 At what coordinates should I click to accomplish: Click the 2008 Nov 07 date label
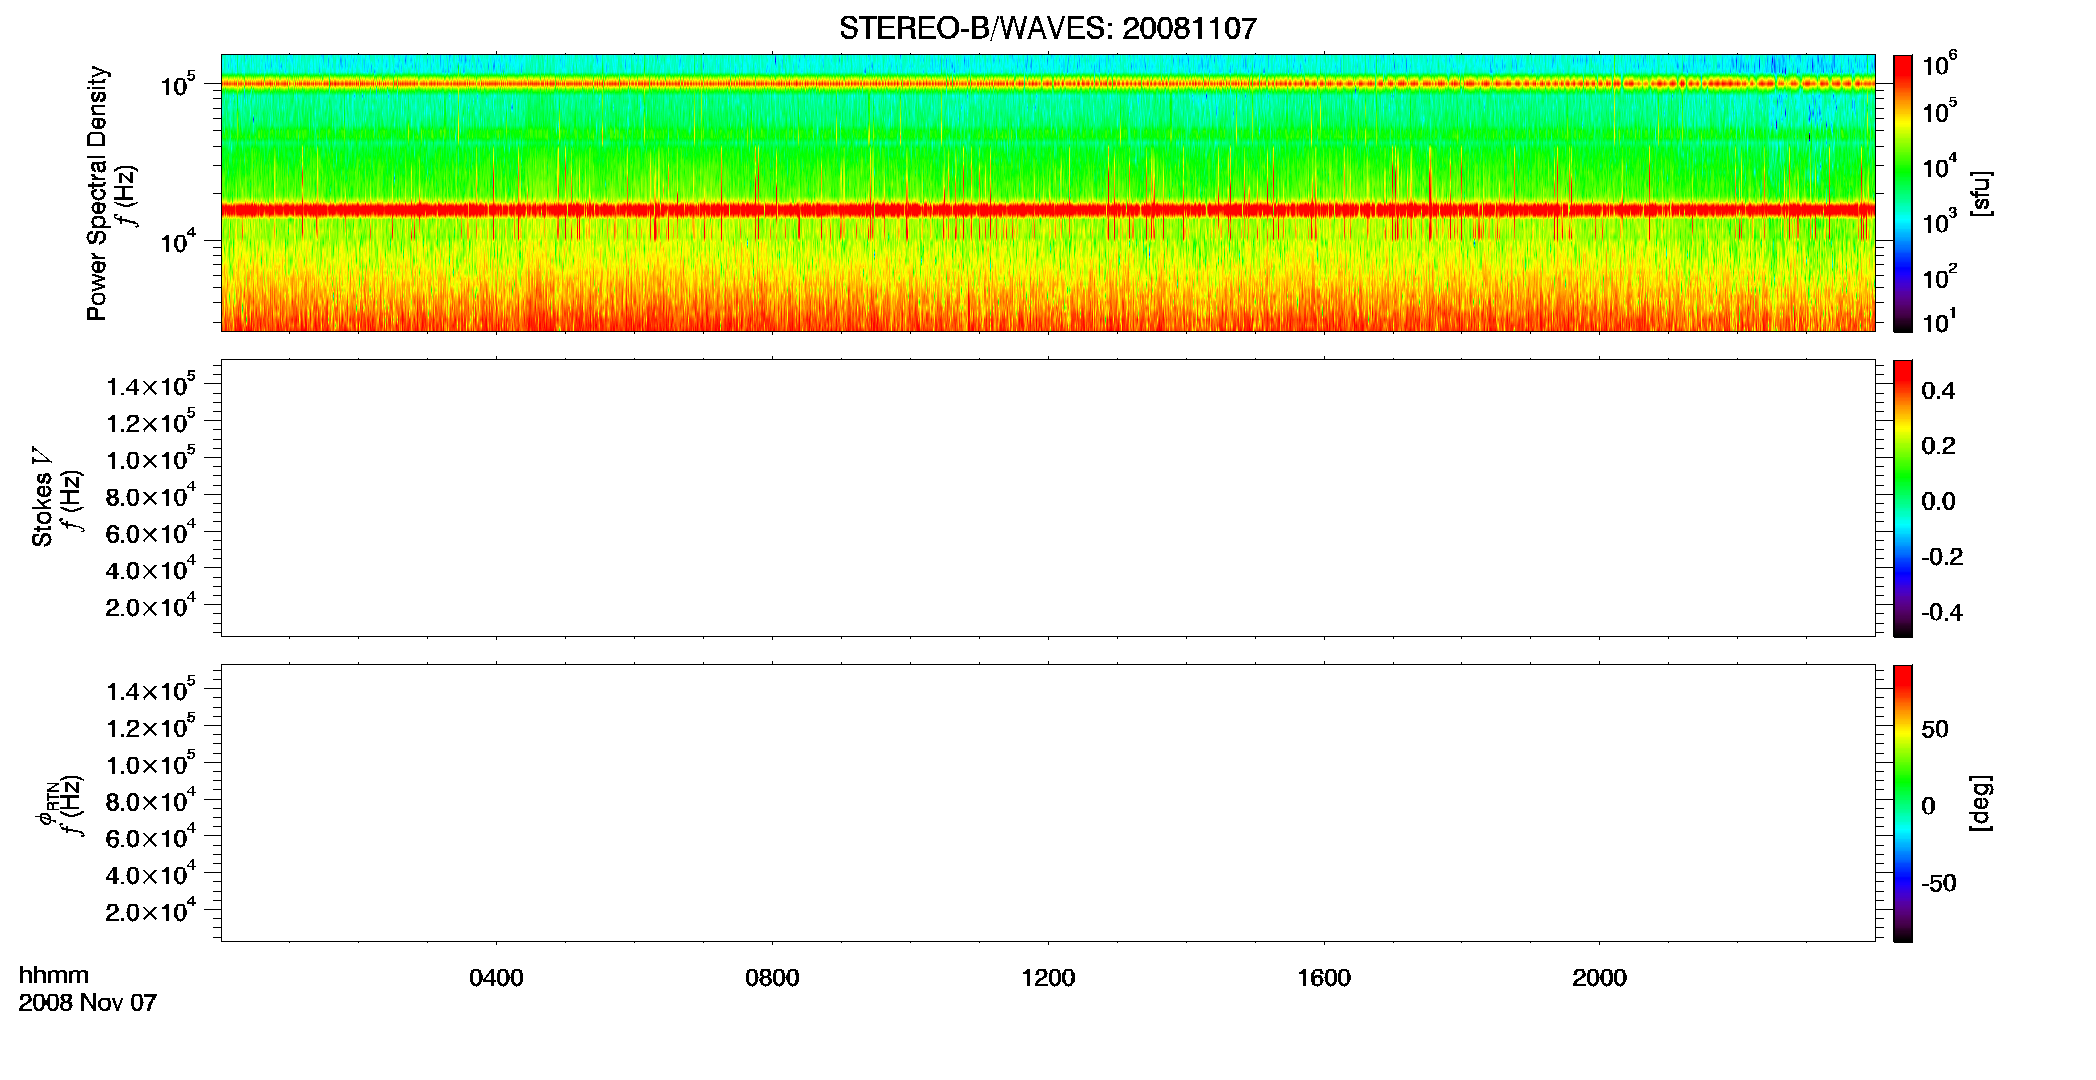click(x=88, y=1003)
